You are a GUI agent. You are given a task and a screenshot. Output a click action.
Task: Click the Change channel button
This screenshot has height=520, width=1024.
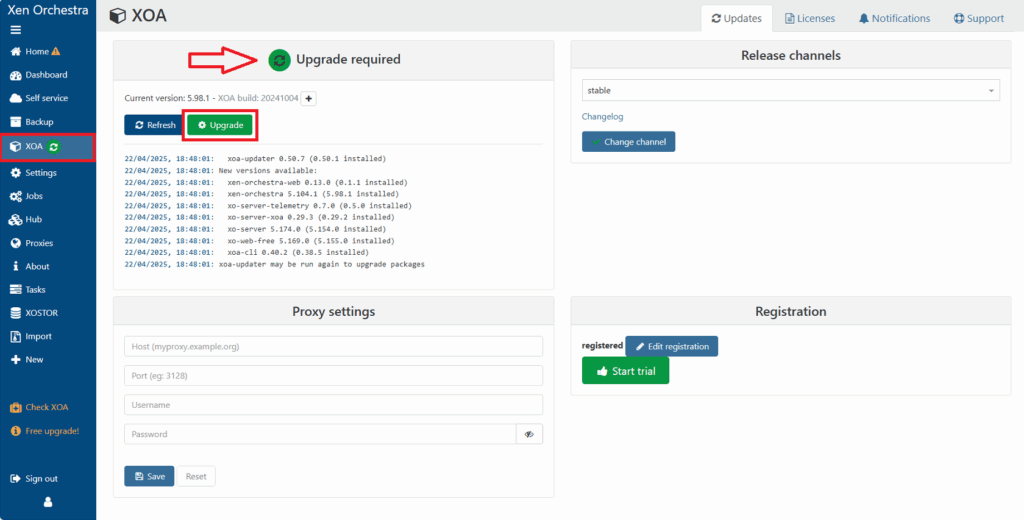coord(628,142)
